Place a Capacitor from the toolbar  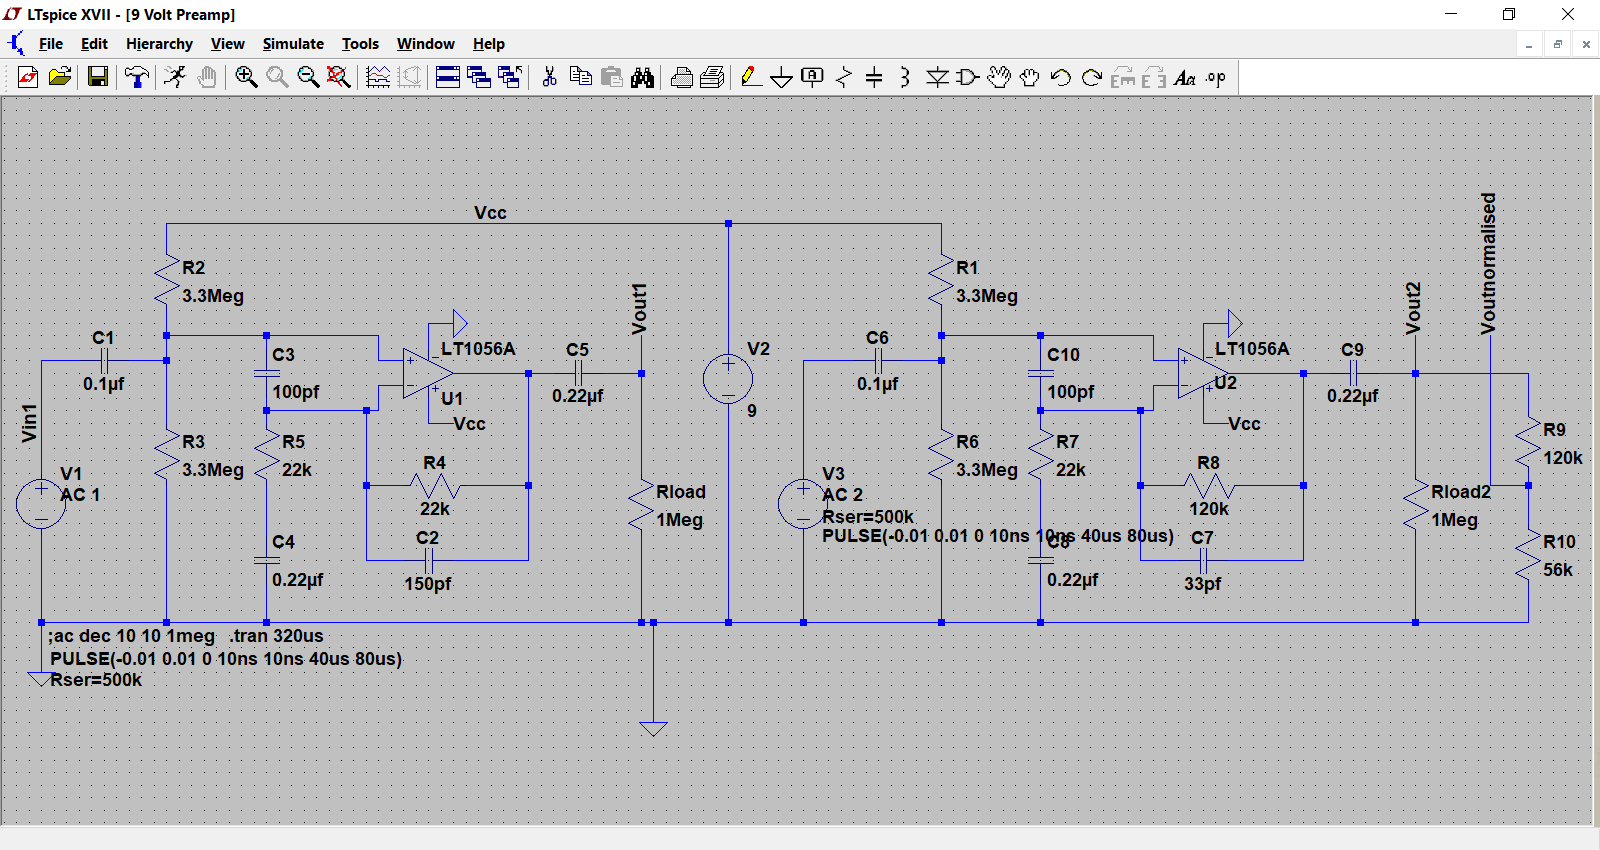click(x=874, y=77)
